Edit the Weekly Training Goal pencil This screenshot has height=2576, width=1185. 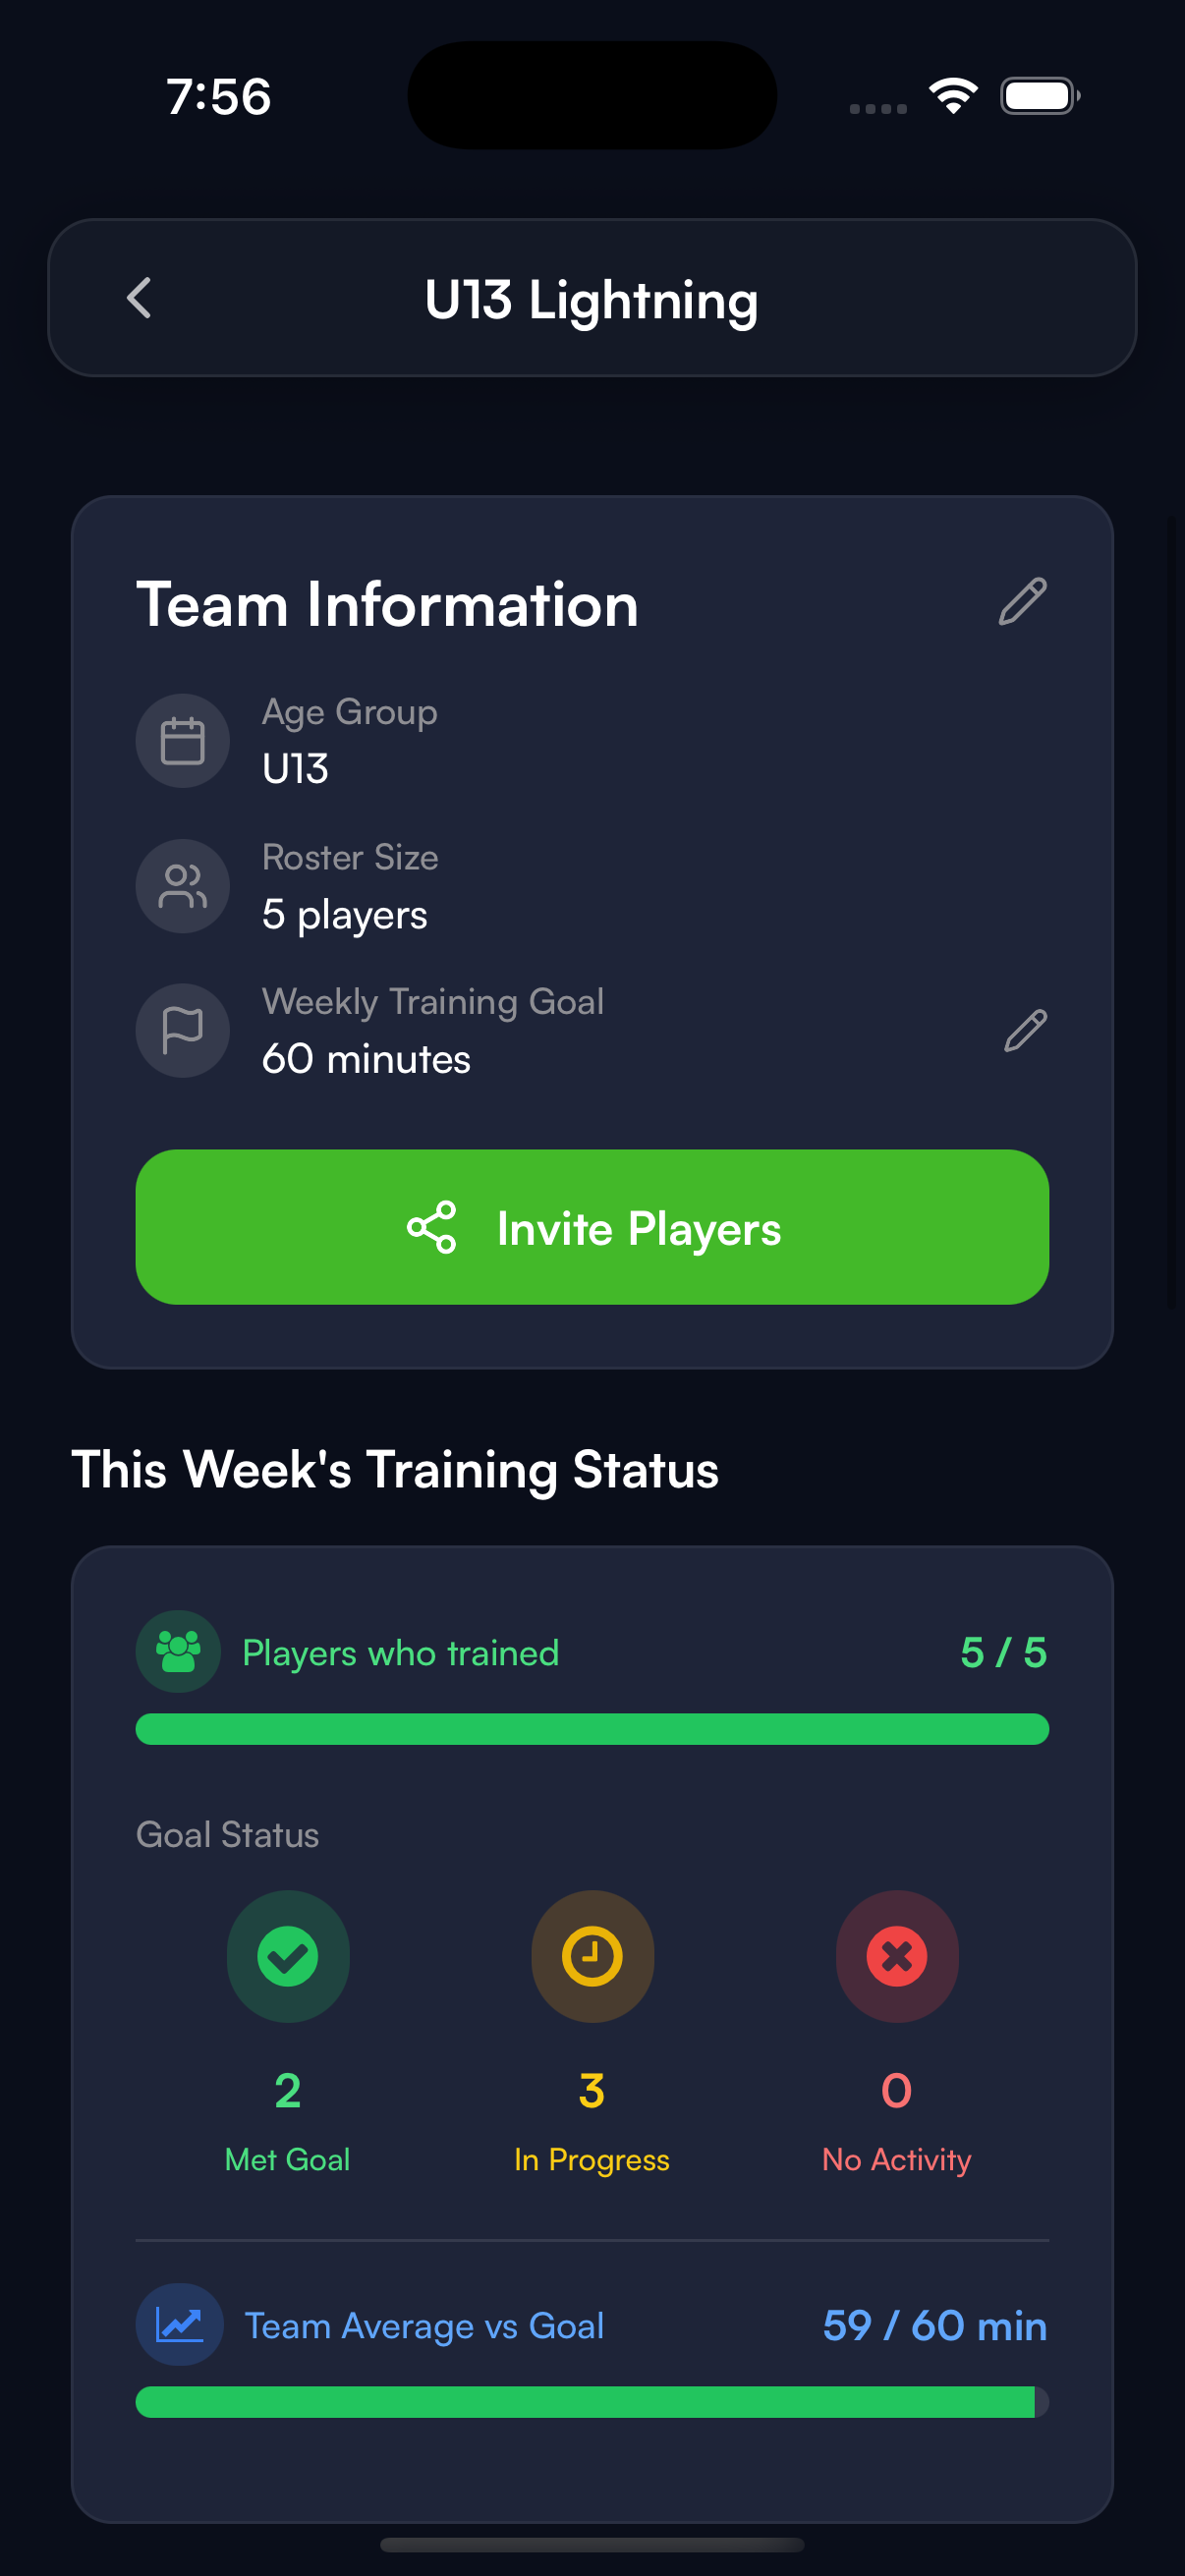click(x=1024, y=1031)
